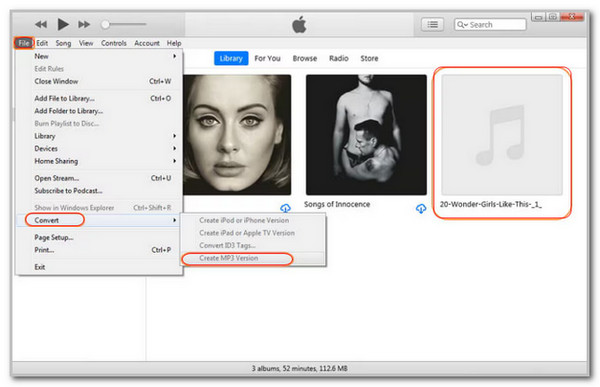Image resolution: width=600 pixels, height=387 pixels.
Task: Choose Close Window from File menu
Action: tap(99, 81)
